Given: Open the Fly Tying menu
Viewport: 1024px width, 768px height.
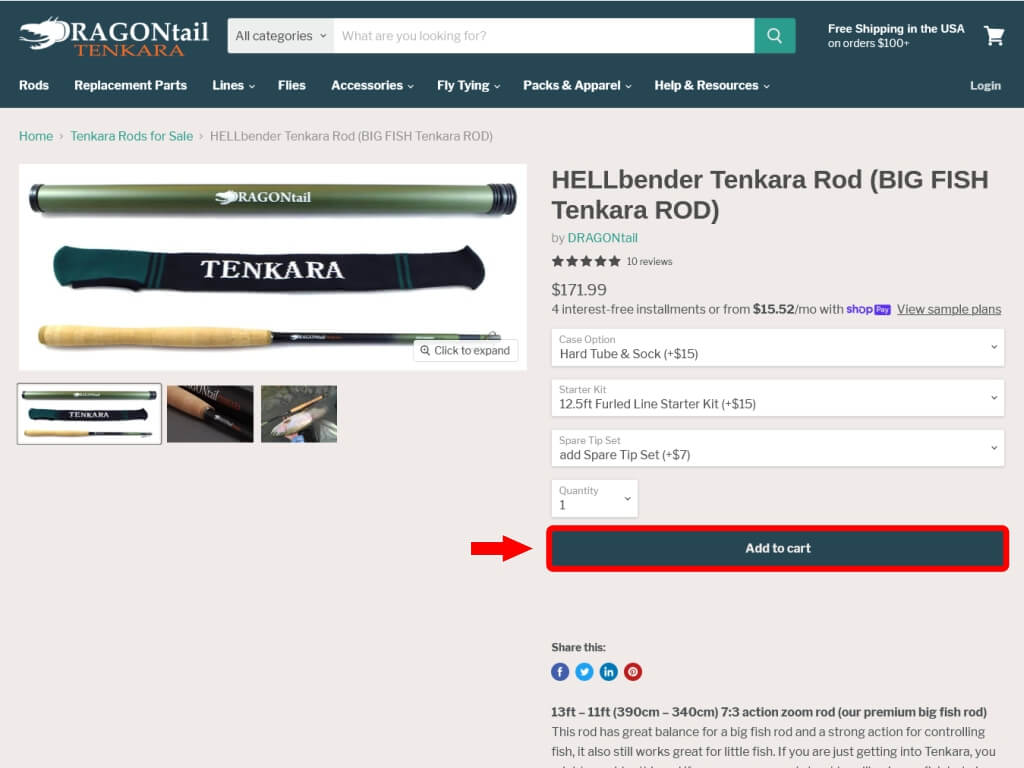Looking at the screenshot, I should click(468, 86).
